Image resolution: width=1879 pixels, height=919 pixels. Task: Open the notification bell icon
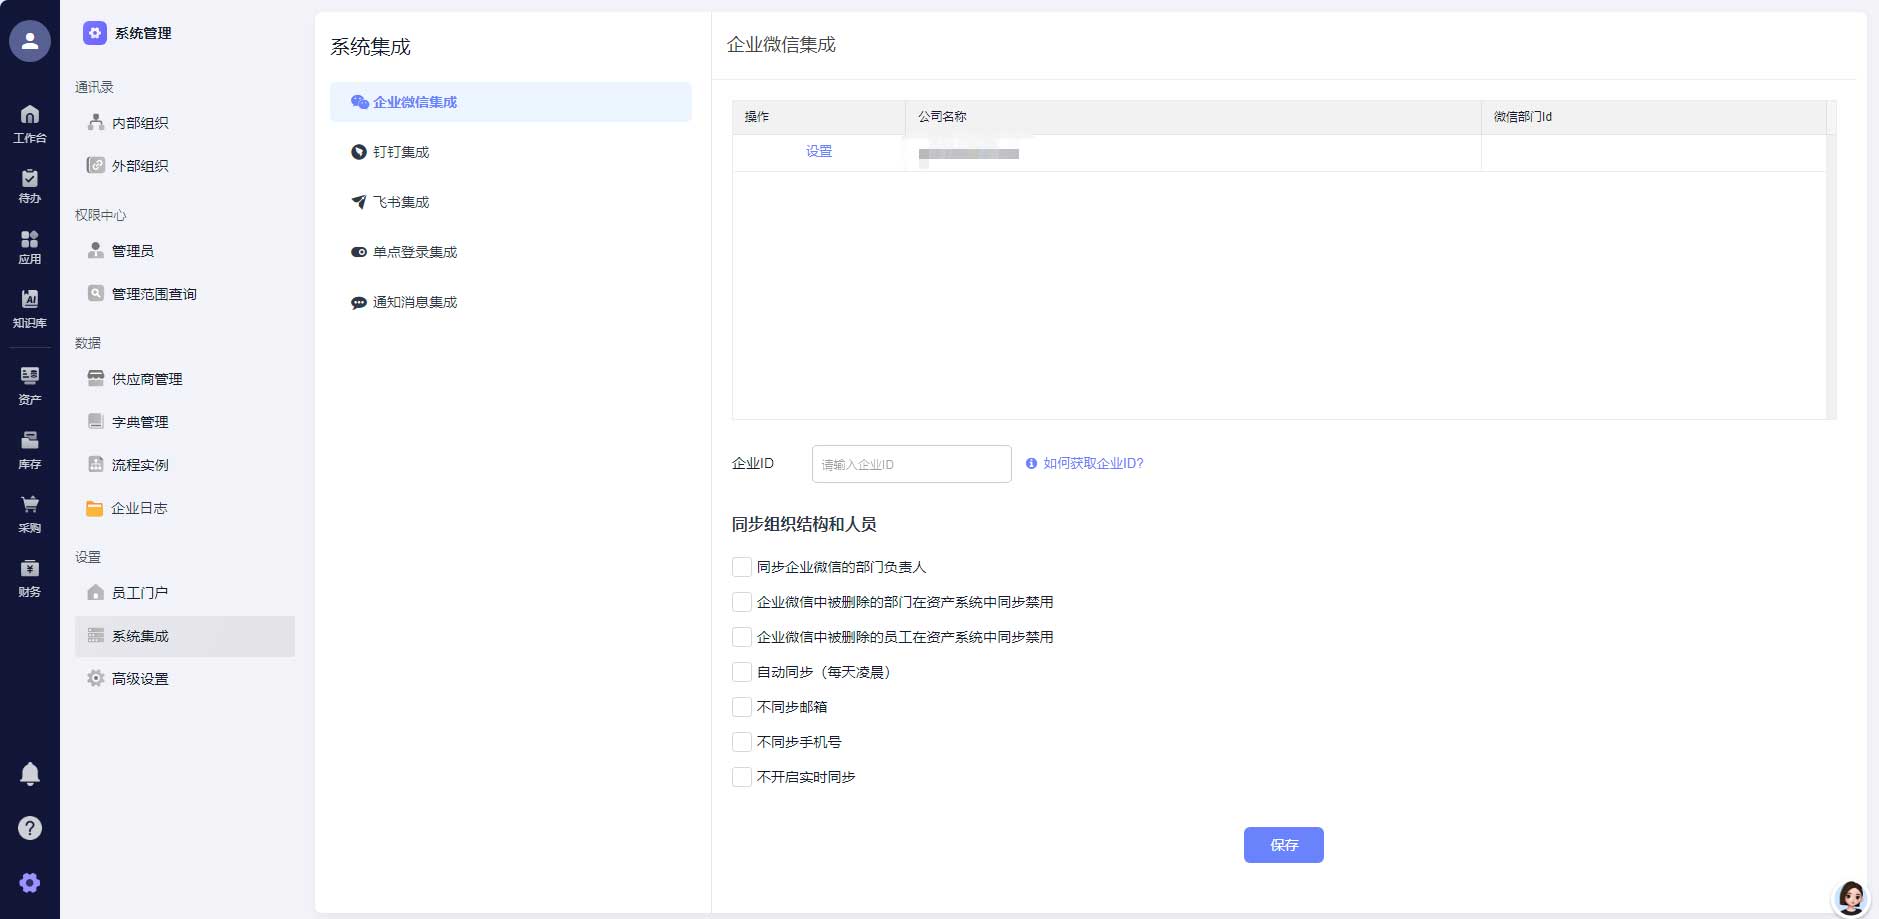(30, 773)
